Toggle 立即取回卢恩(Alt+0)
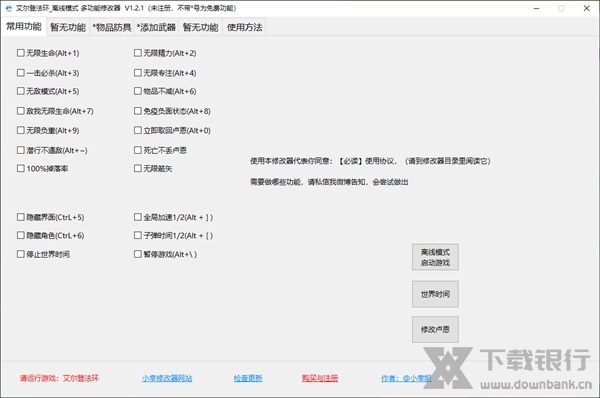 coord(172,130)
